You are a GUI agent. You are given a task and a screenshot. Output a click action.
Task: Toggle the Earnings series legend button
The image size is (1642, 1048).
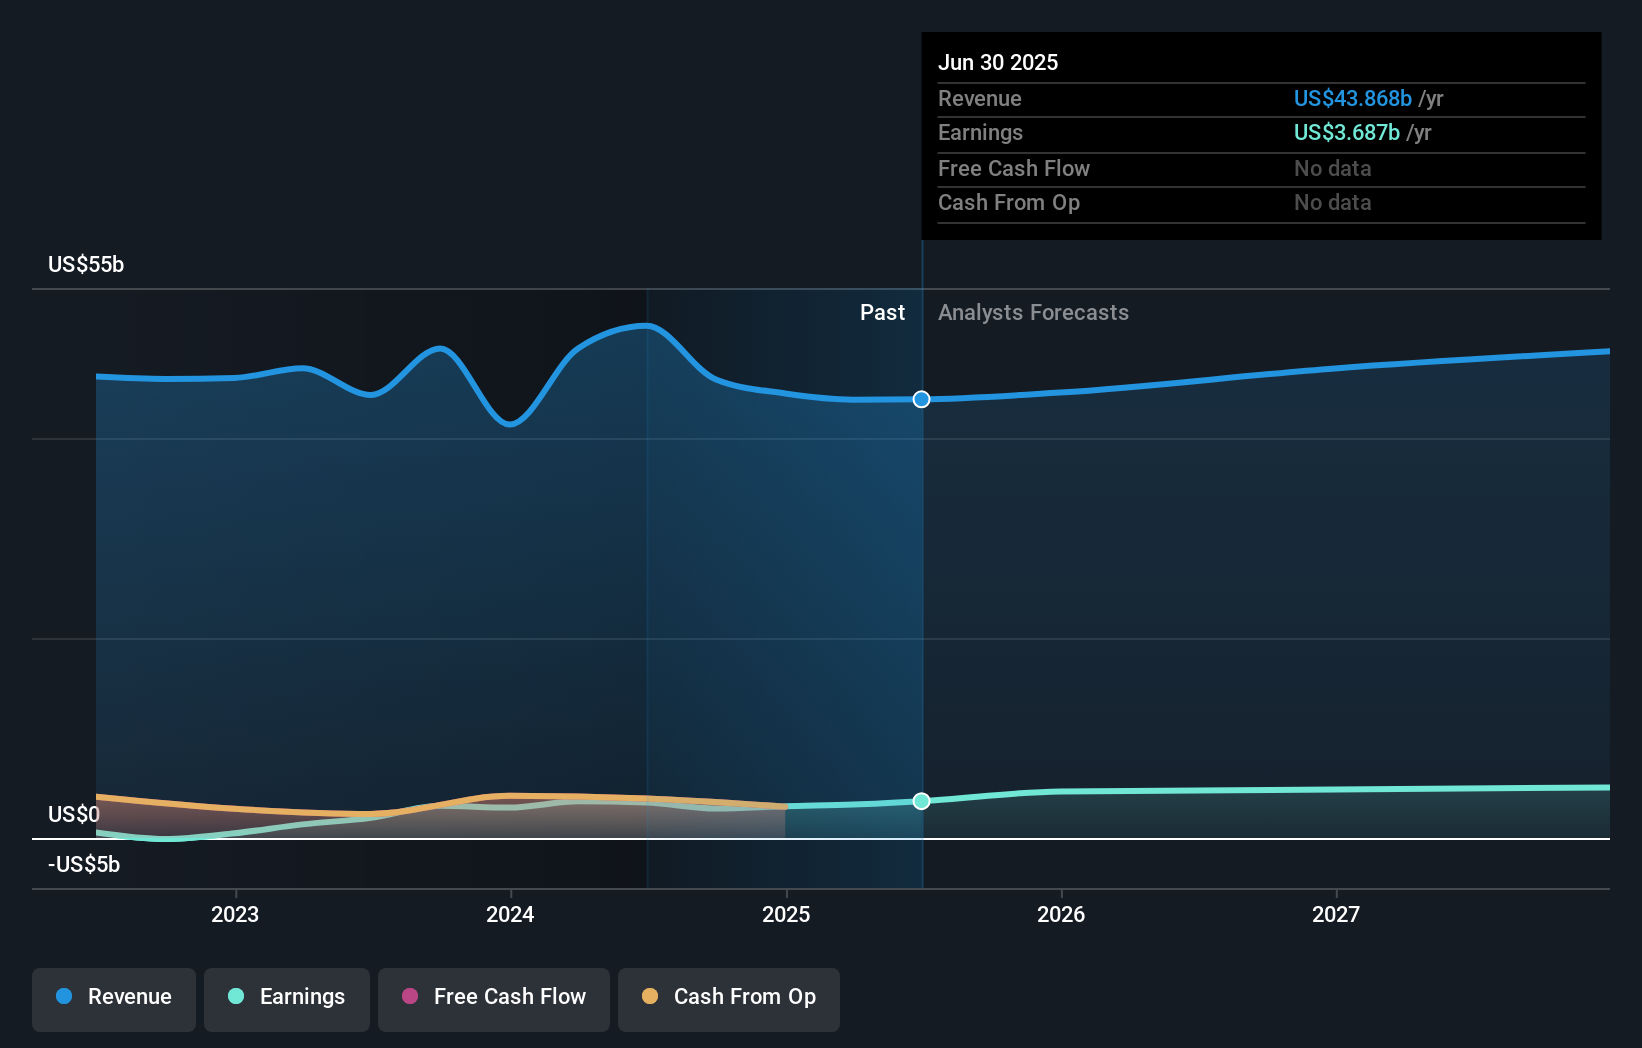pyautogui.click(x=287, y=999)
